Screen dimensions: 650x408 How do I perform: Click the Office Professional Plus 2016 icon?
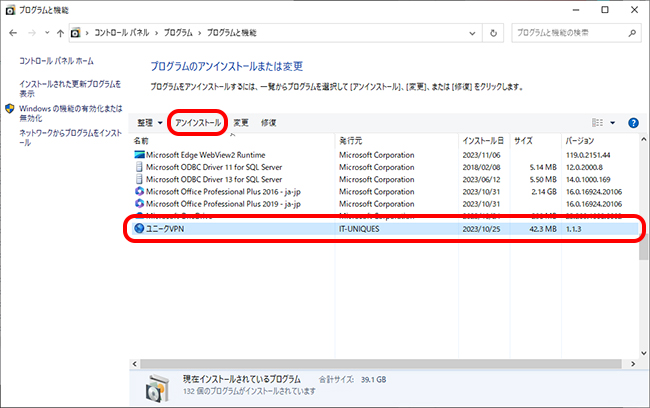tap(139, 192)
